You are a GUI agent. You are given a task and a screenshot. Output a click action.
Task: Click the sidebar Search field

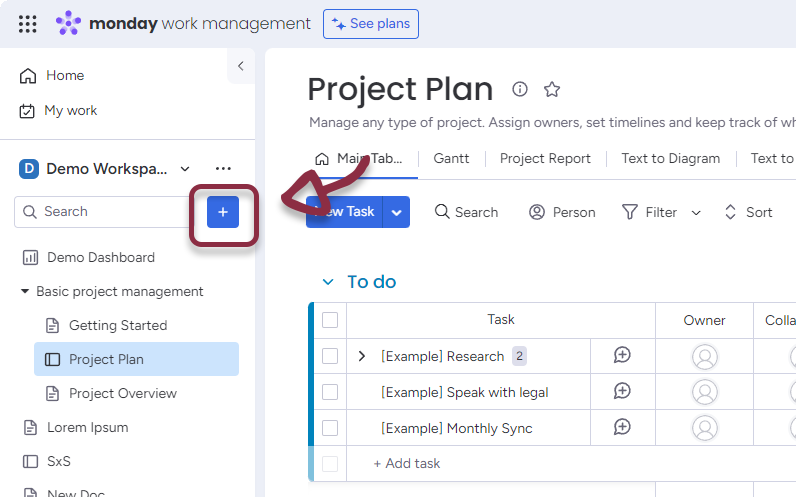tap(100, 212)
